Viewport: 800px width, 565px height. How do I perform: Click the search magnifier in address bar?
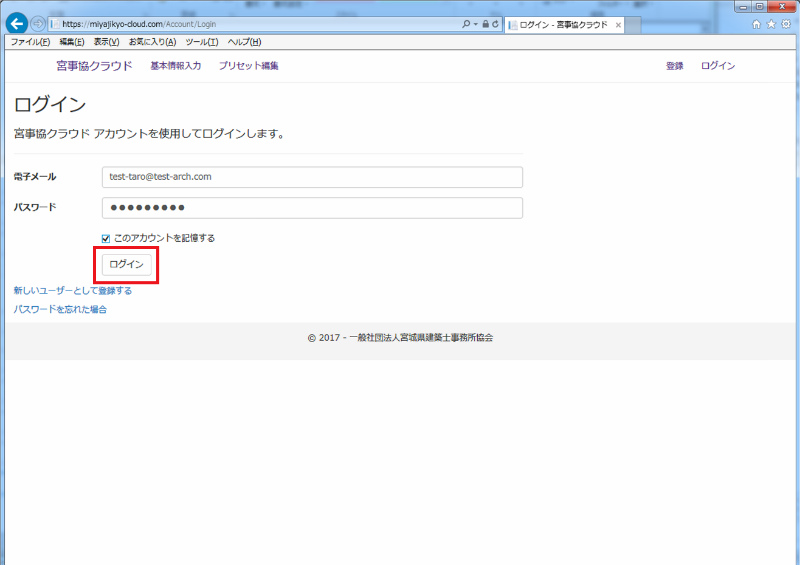pyautogui.click(x=466, y=24)
